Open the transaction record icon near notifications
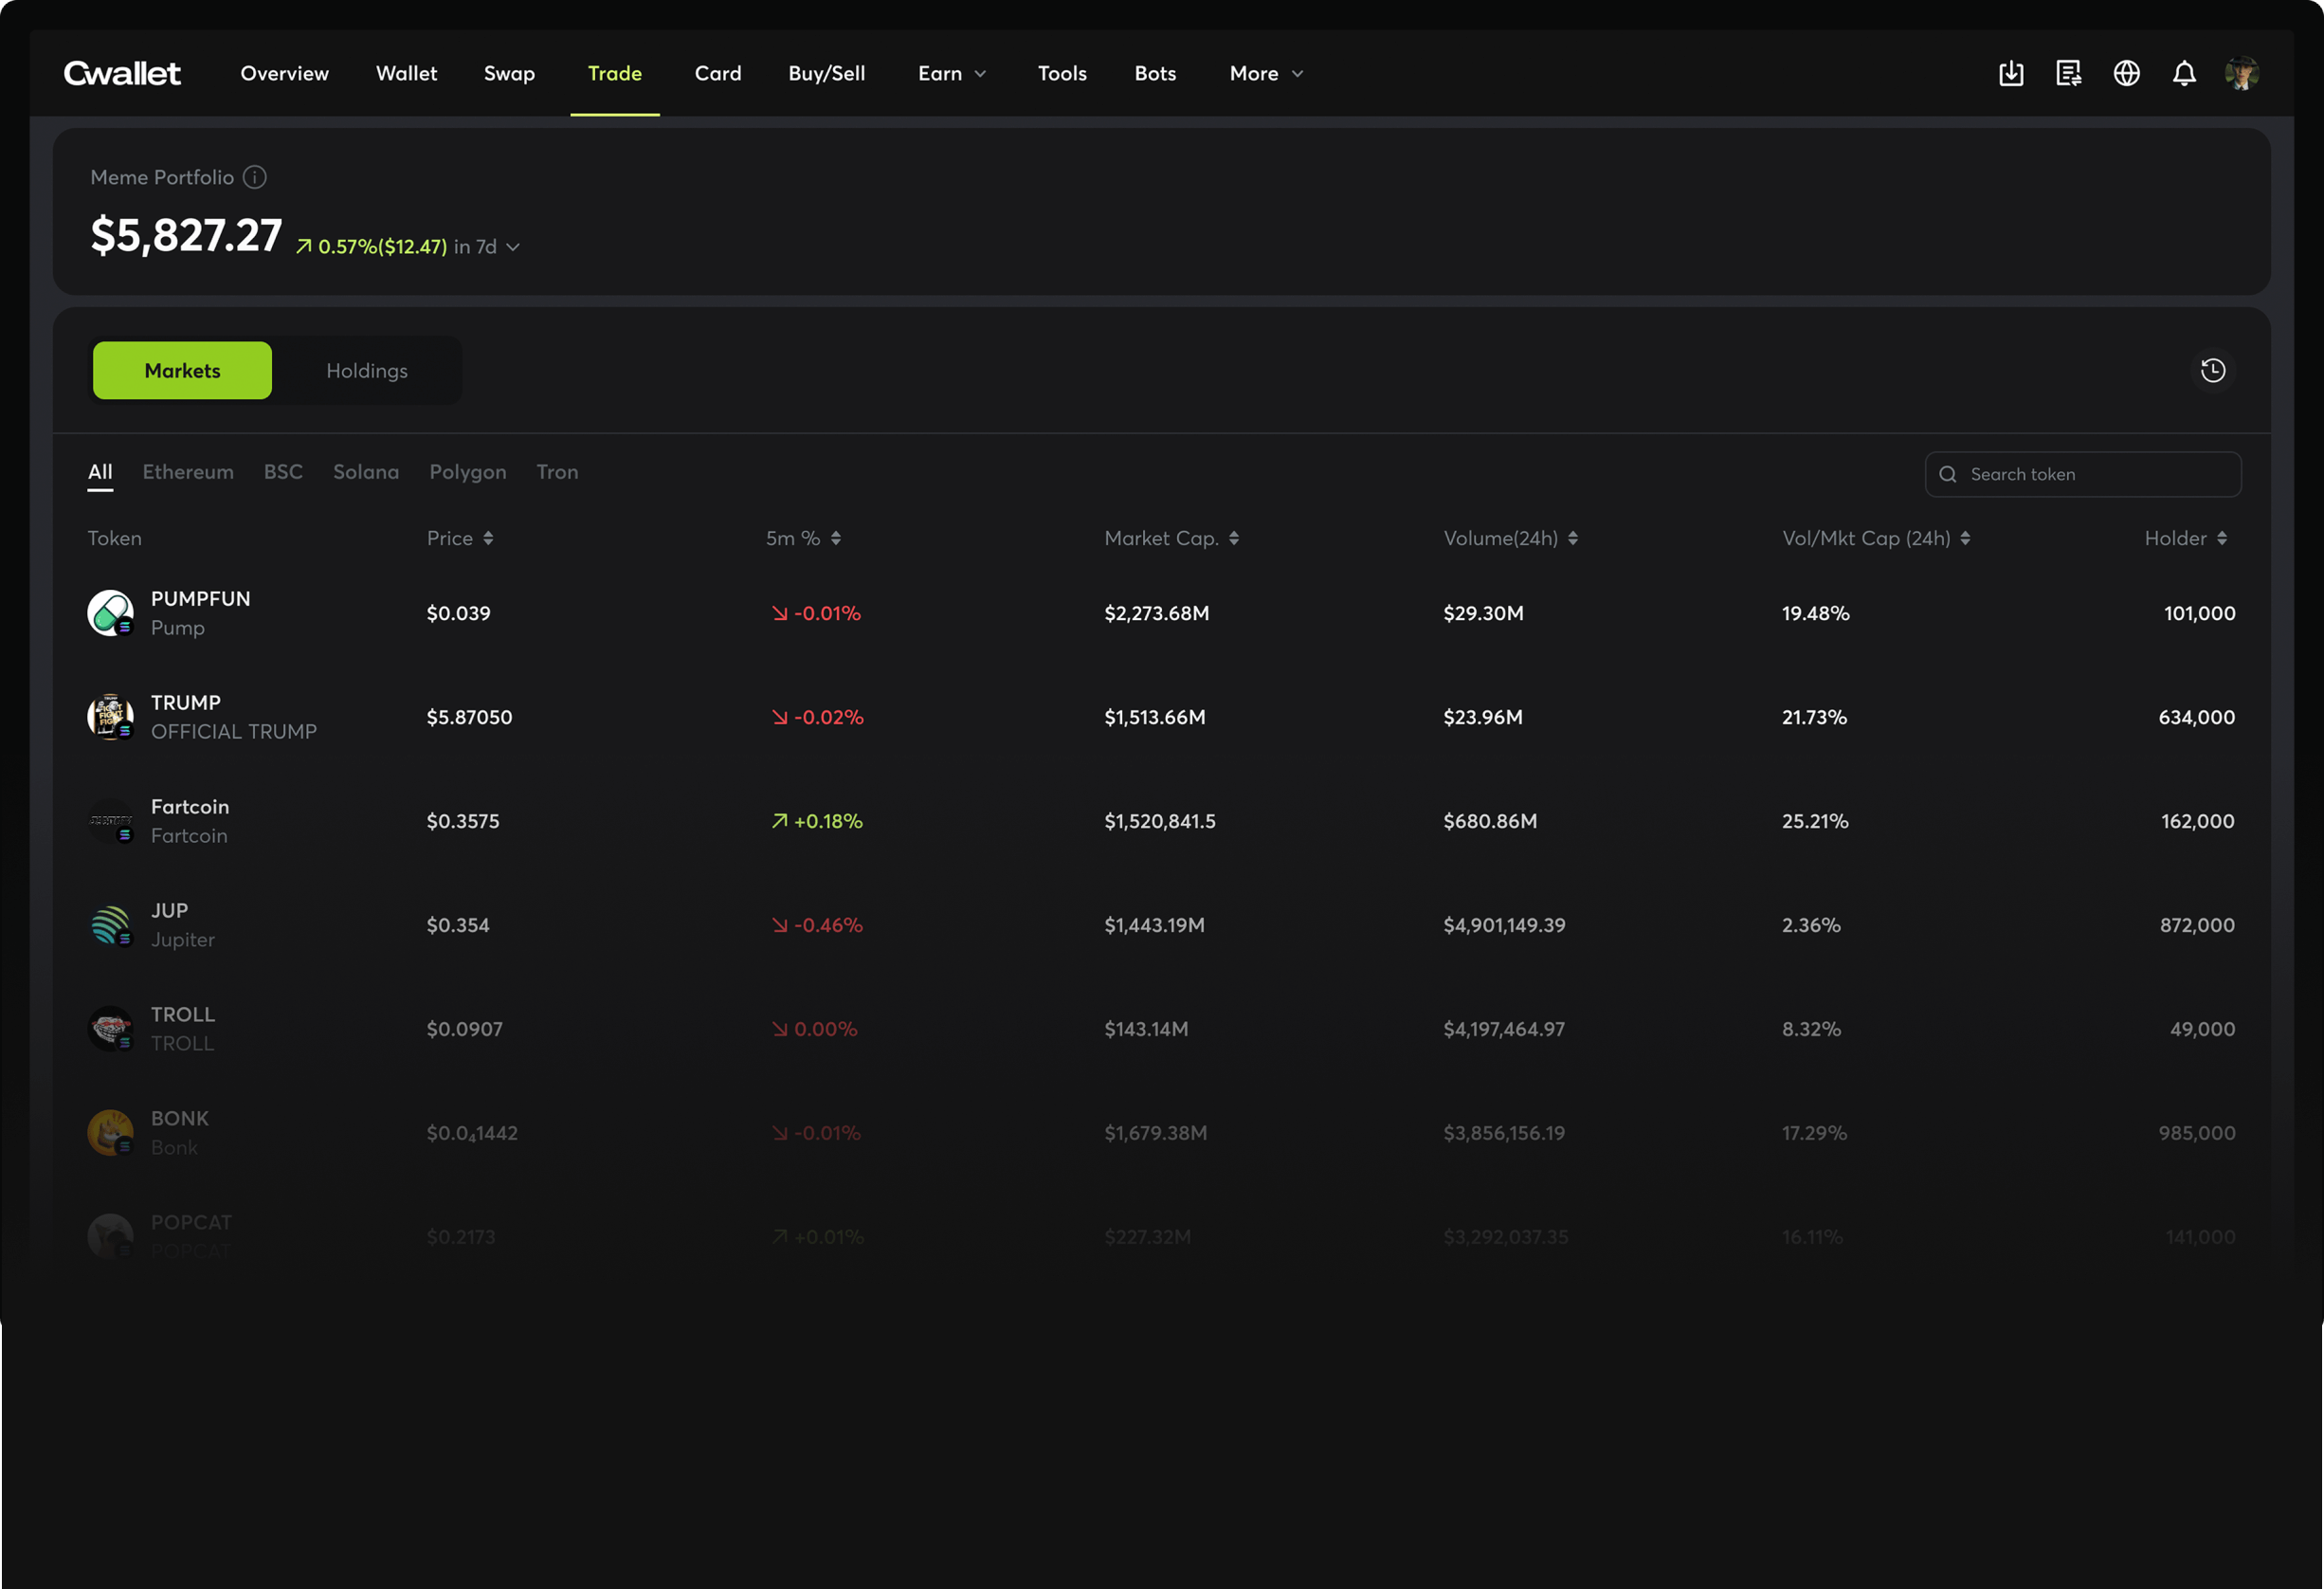The image size is (2324, 1589). 2069,73
